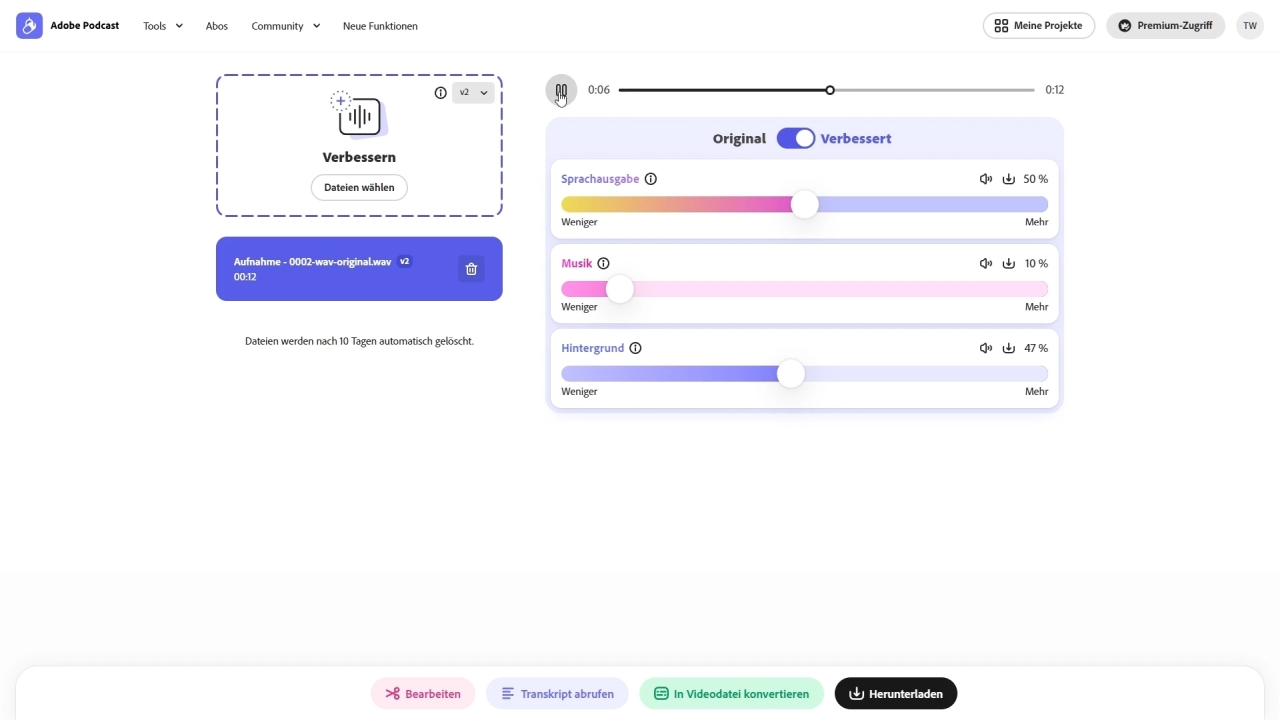This screenshot has height=720, width=1280.
Task: Click the 0:12 total duration text
Action: (x=1055, y=90)
